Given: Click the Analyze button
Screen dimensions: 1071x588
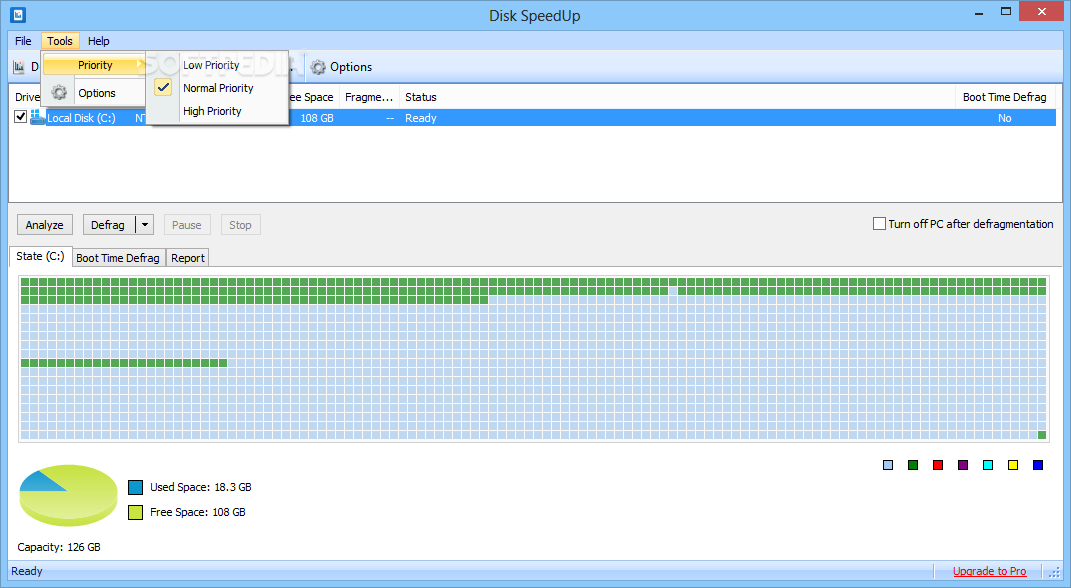Looking at the screenshot, I should (44, 225).
